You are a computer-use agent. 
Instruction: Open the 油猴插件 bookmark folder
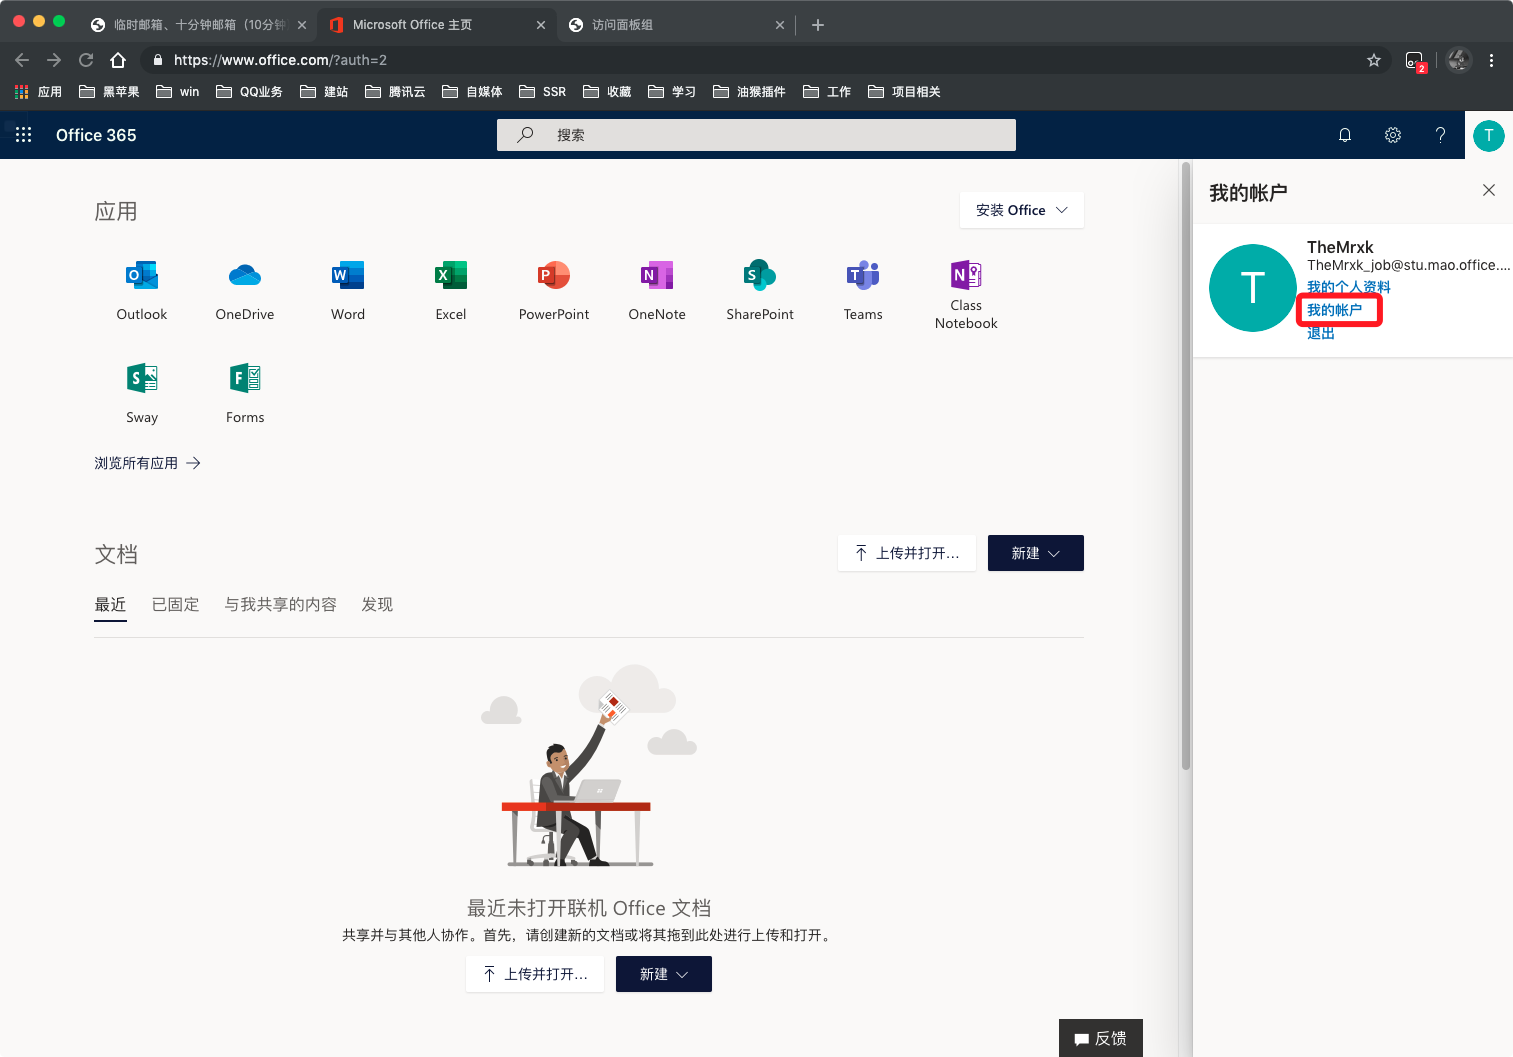[x=749, y=92]
